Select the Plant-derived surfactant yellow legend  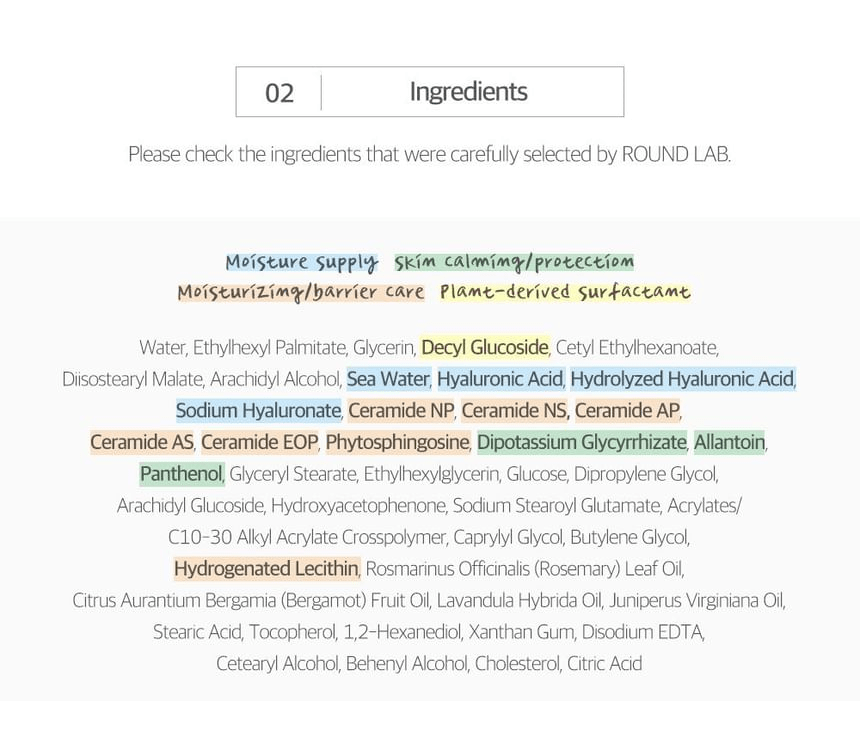click(x=565, y=292)
